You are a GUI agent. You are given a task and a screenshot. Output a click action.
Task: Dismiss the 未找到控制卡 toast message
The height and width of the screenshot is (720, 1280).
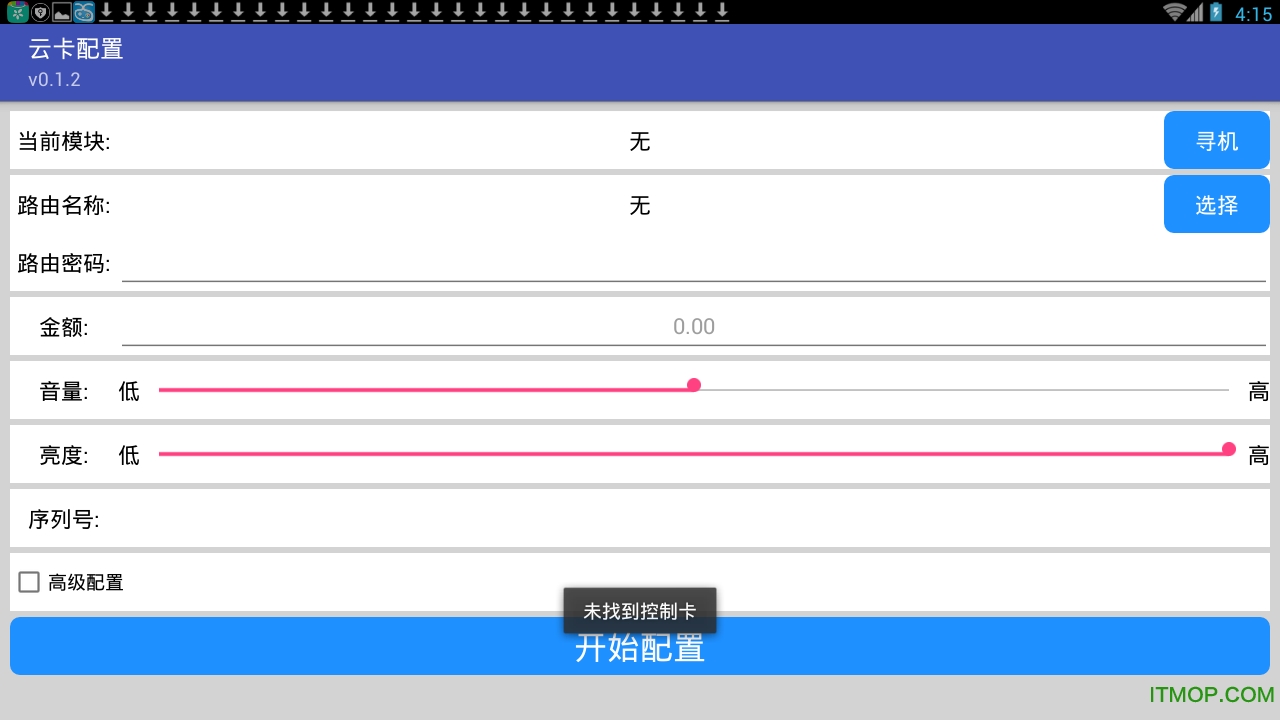(x=640, y=609)
